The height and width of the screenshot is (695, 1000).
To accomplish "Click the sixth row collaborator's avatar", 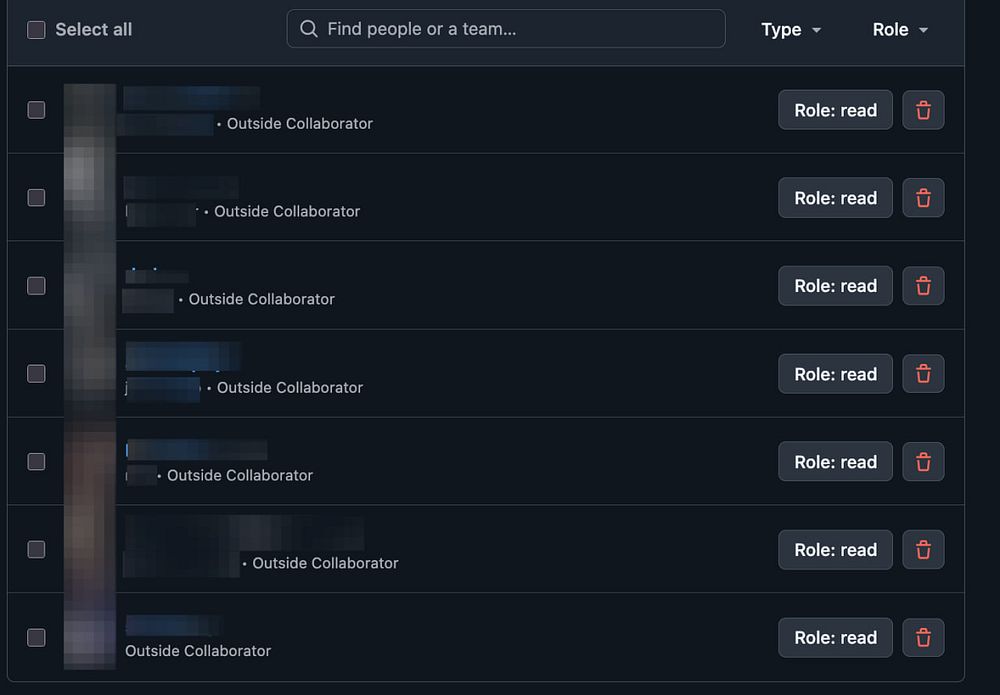I will click(x=90, y=550).
